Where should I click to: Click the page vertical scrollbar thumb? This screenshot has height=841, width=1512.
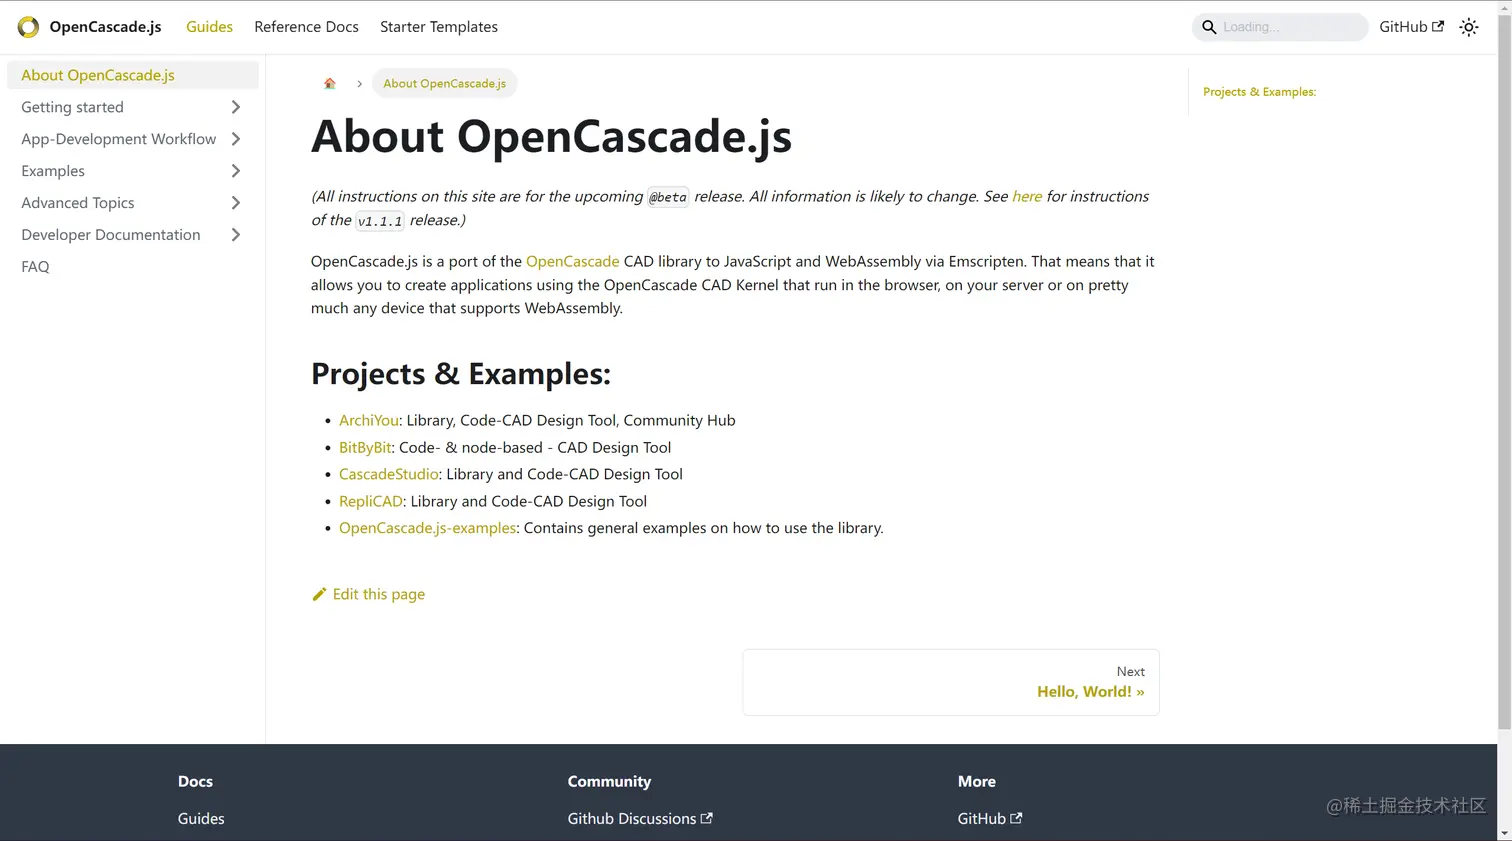click(1504, 372)
